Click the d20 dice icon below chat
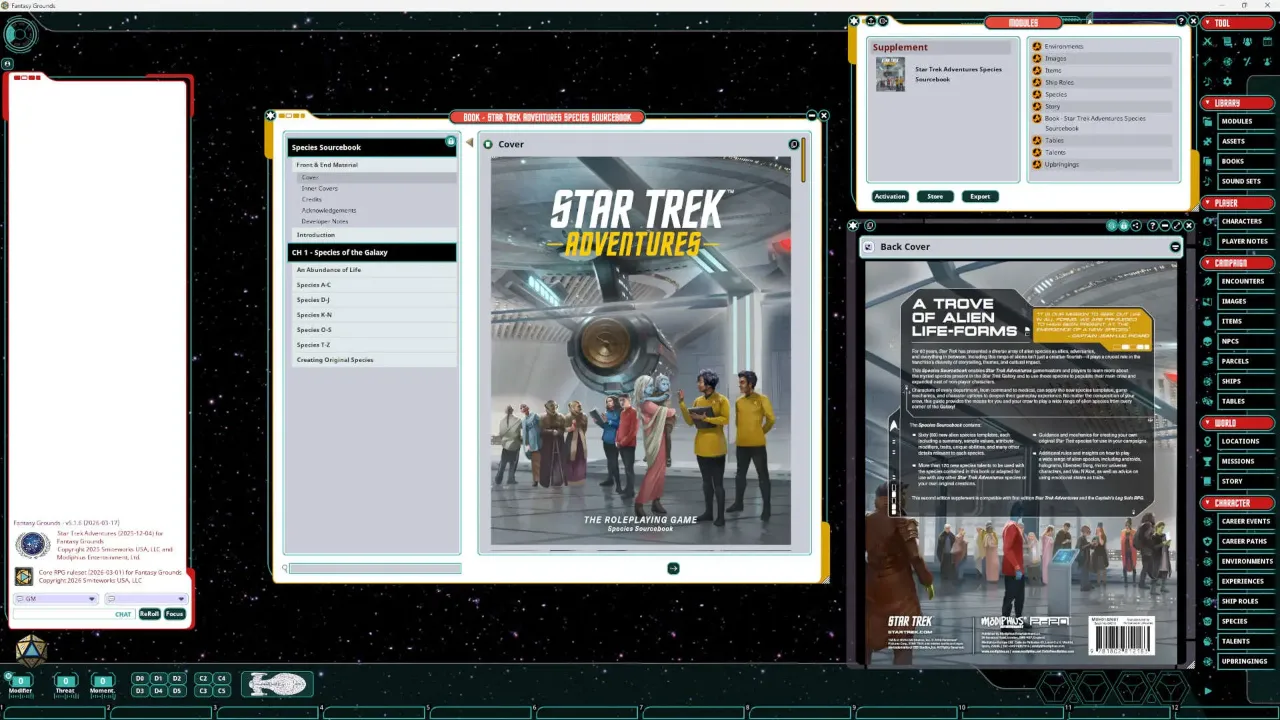Screen dimensions: 1280x720 click(x=31, y=650)
